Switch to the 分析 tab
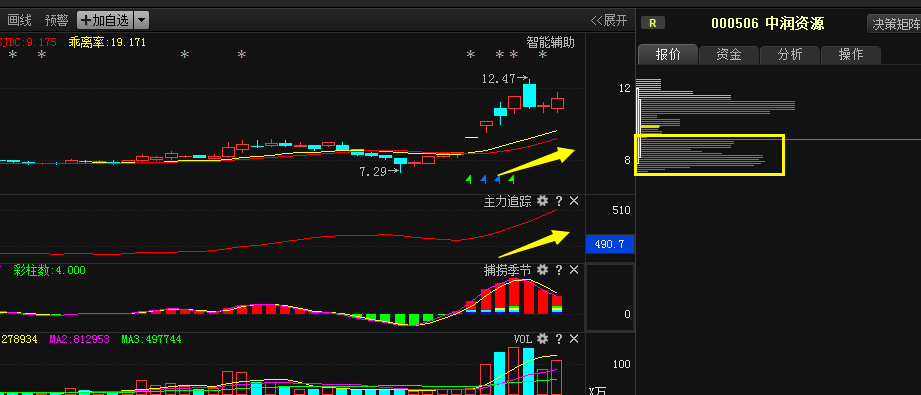The image size is (921, 395). point(790,55)
